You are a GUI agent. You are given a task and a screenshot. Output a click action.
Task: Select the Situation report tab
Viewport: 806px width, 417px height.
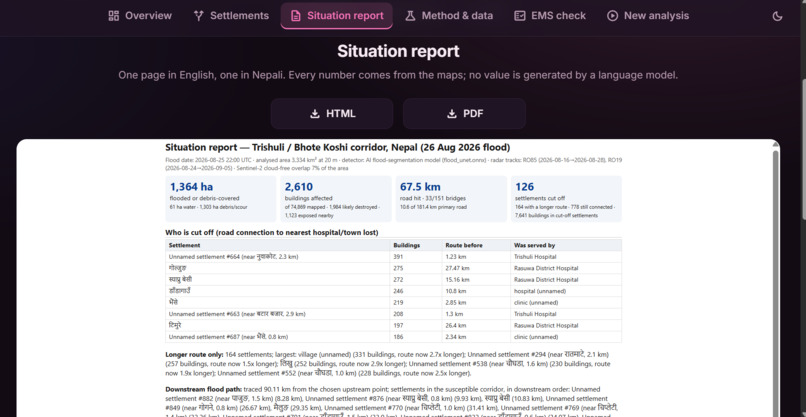[337, 16]
